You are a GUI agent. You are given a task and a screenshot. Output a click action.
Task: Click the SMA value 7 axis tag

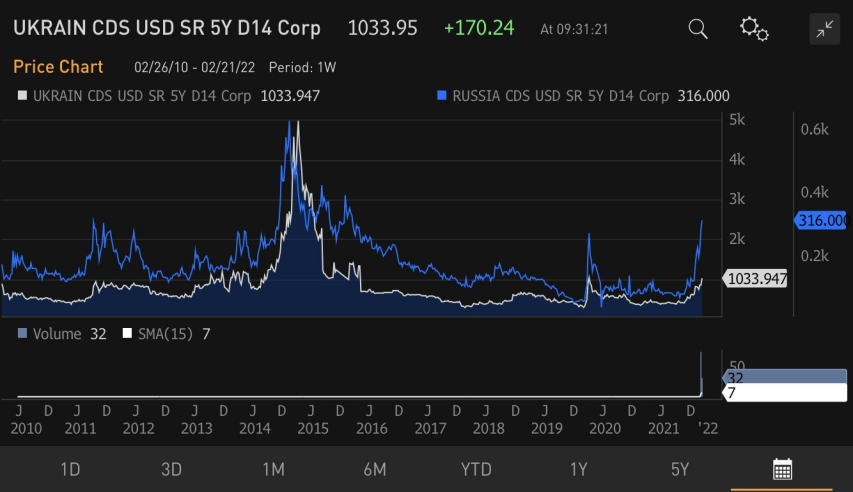pos(785,392)
